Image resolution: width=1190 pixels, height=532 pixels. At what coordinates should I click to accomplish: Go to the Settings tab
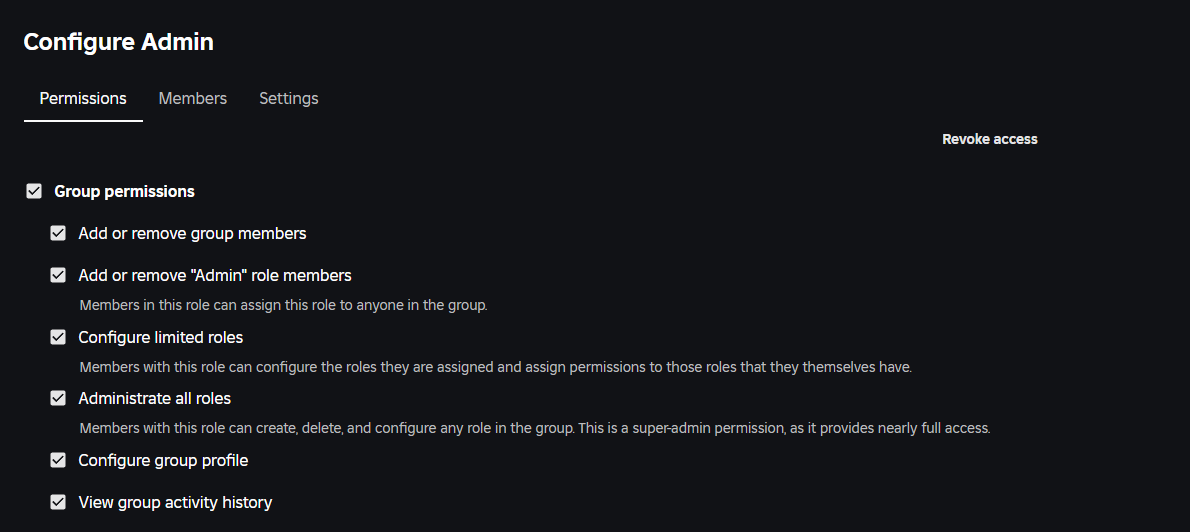point(289,99)
